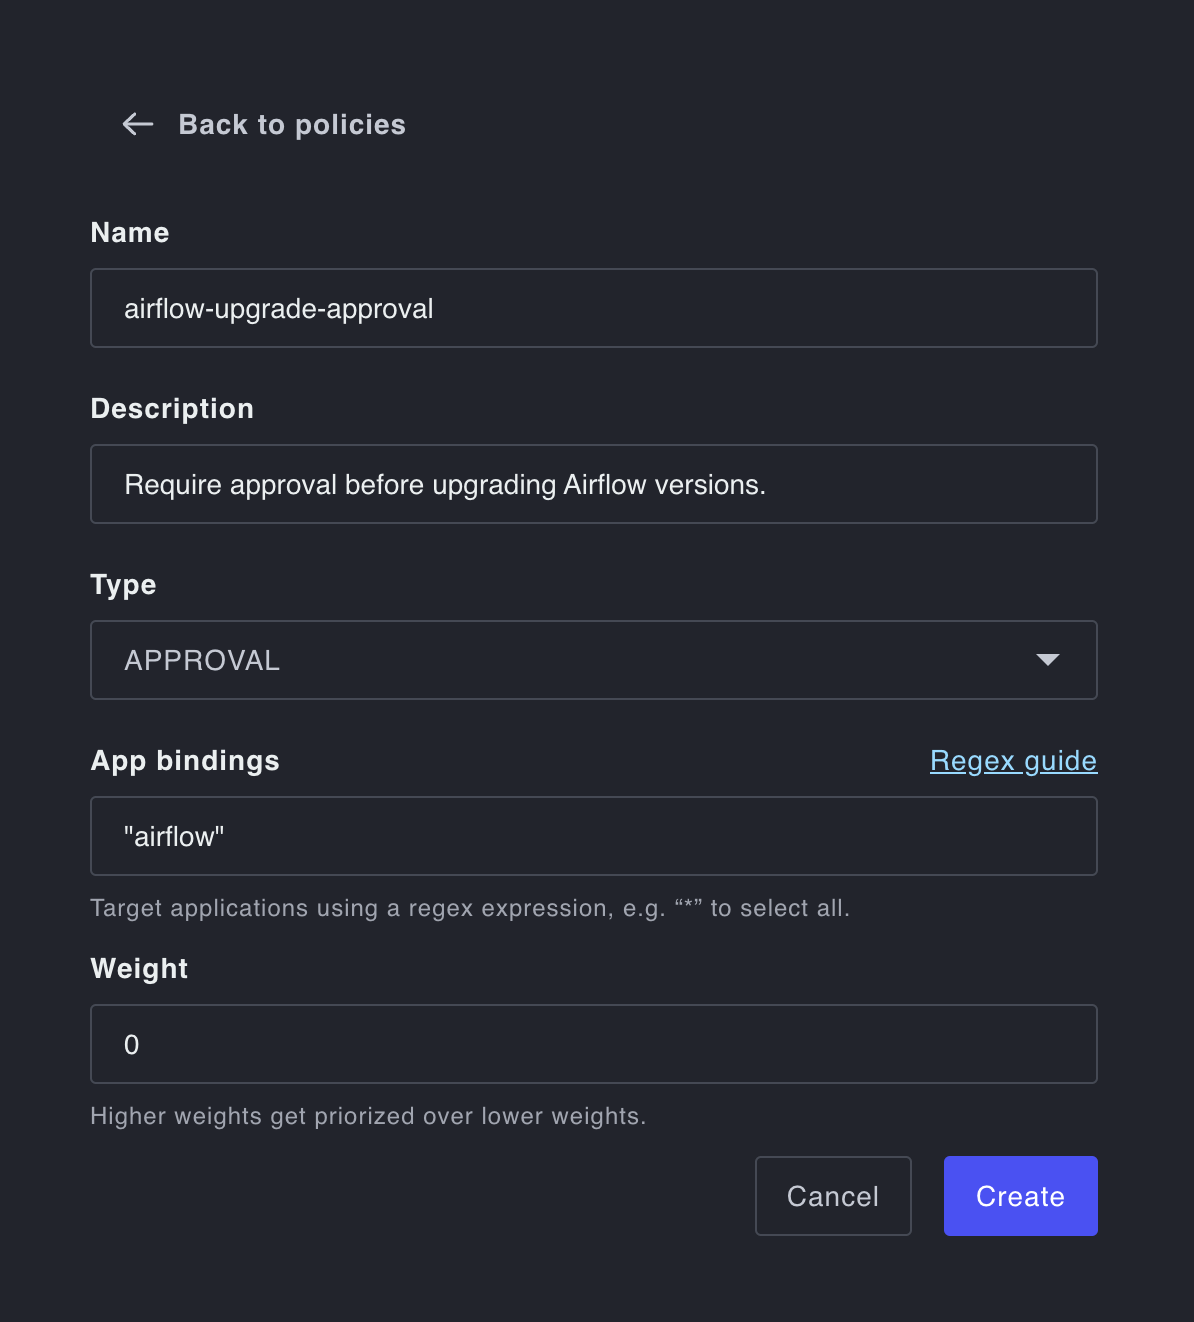This screenshot has height=1322, width=1194.
Task: Click the 'Type' field label
Action: 123,585
